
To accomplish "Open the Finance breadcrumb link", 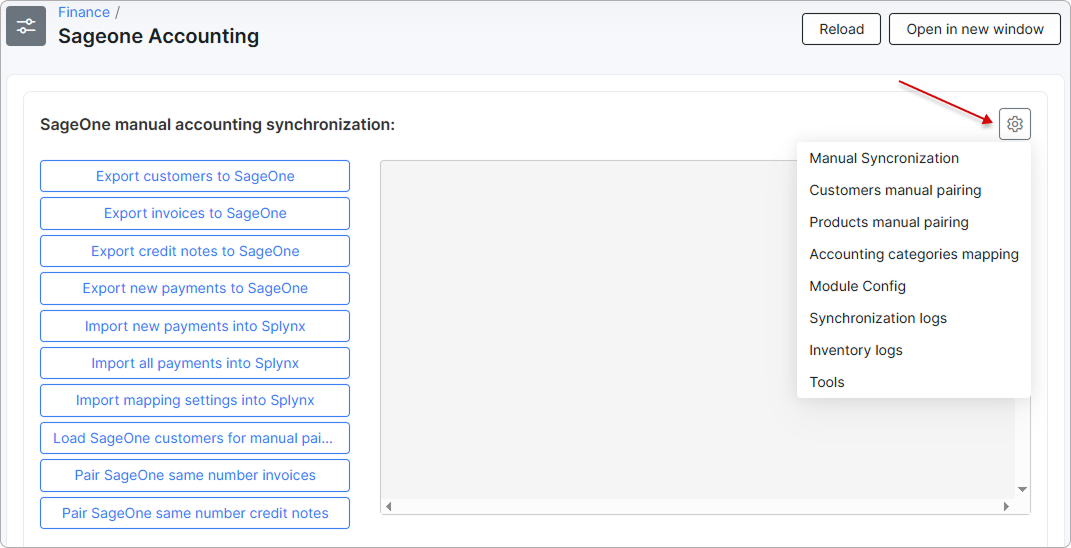I will pos(84,12).
